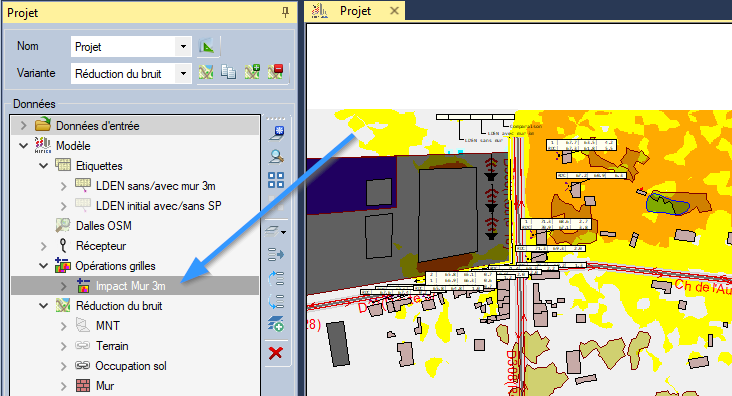
Task: Click the magnifier zoom-to-element icon
Action: pos(276,156)
